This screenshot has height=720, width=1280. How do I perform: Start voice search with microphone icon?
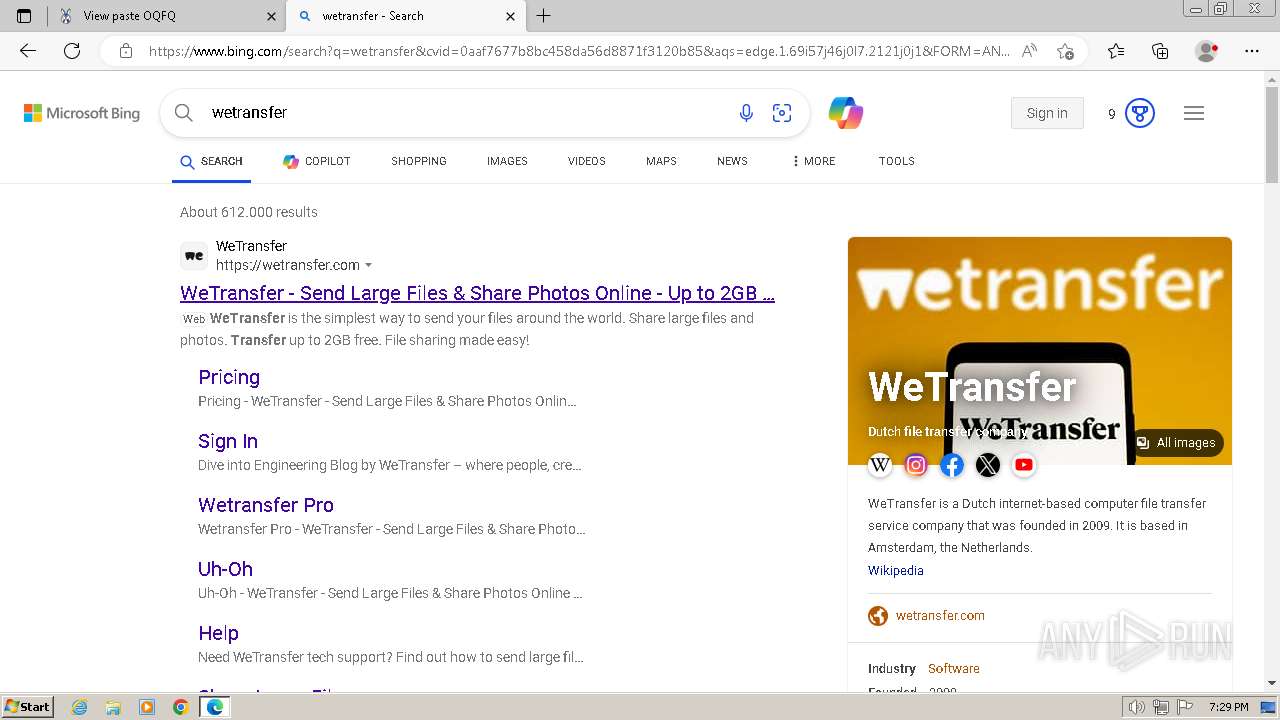point(746,113)
